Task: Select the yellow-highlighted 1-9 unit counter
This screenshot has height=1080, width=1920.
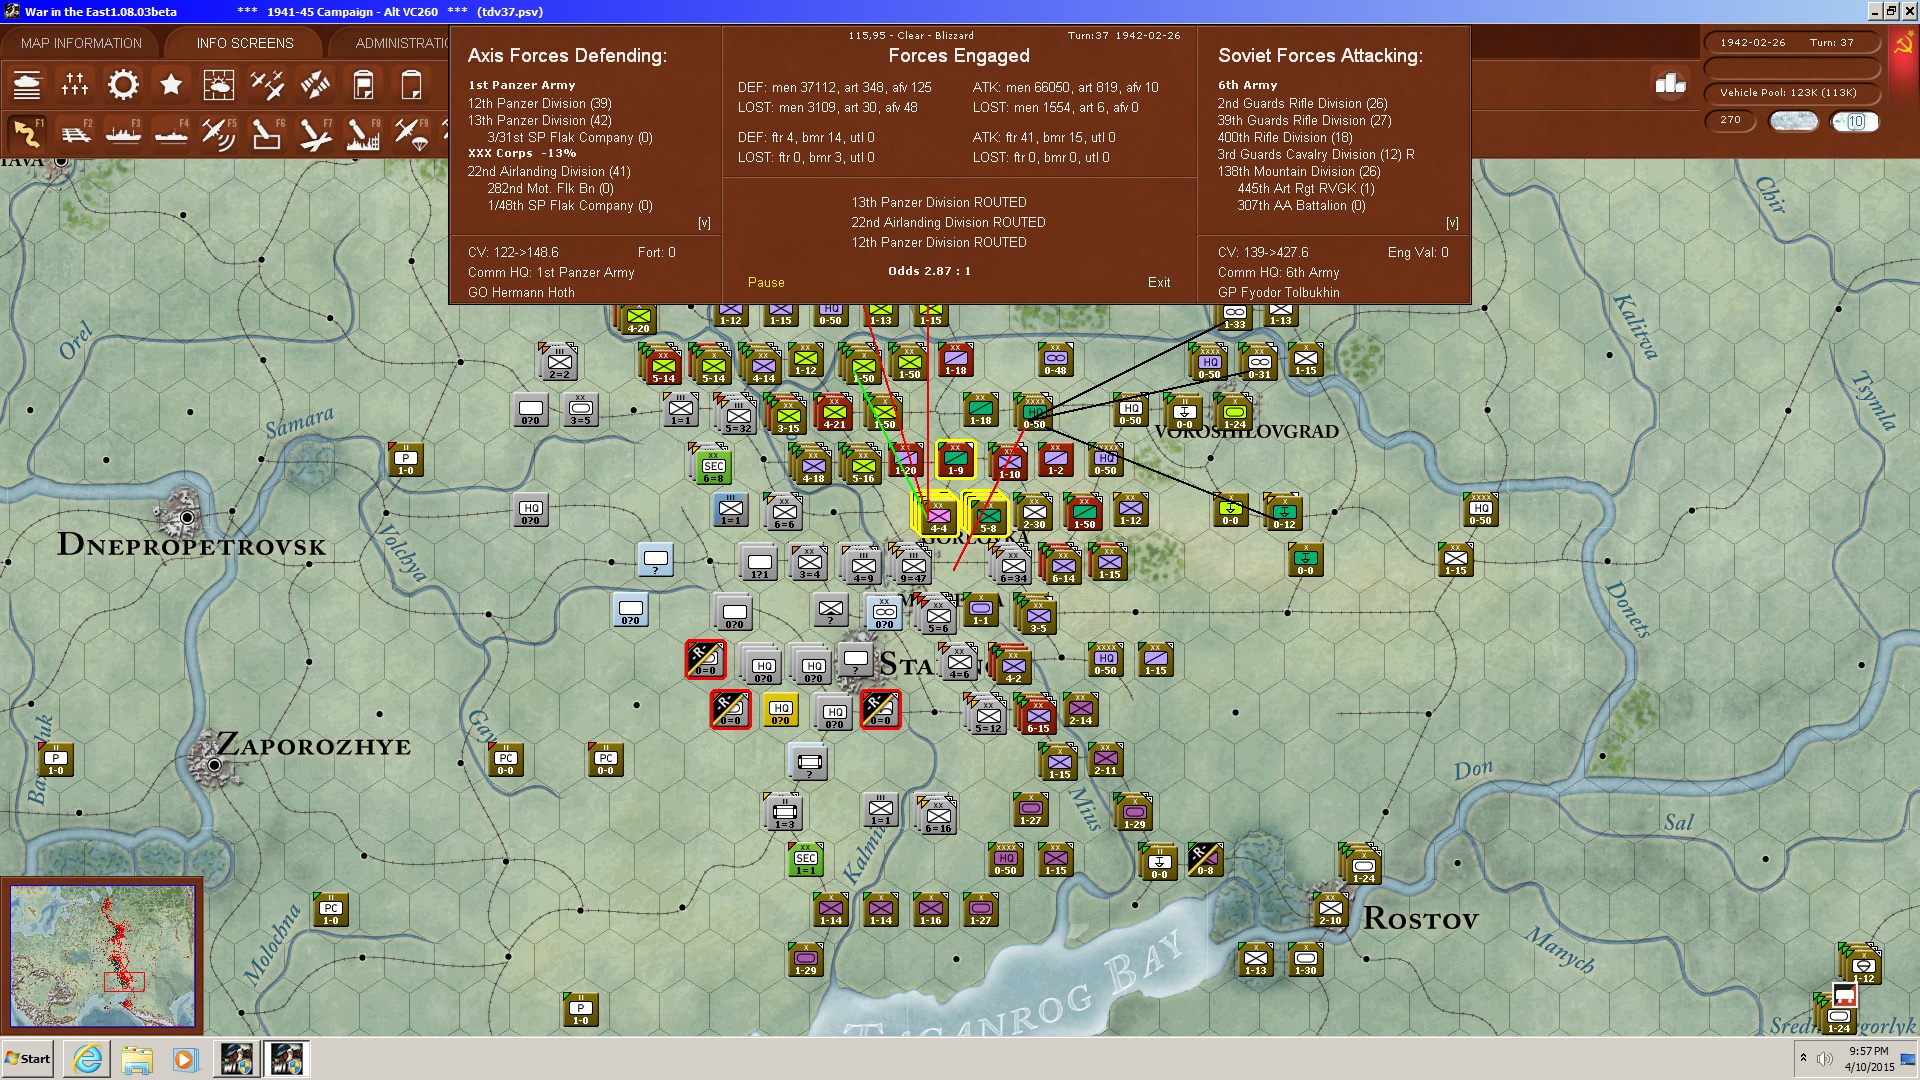Action: tap(955, 459)
